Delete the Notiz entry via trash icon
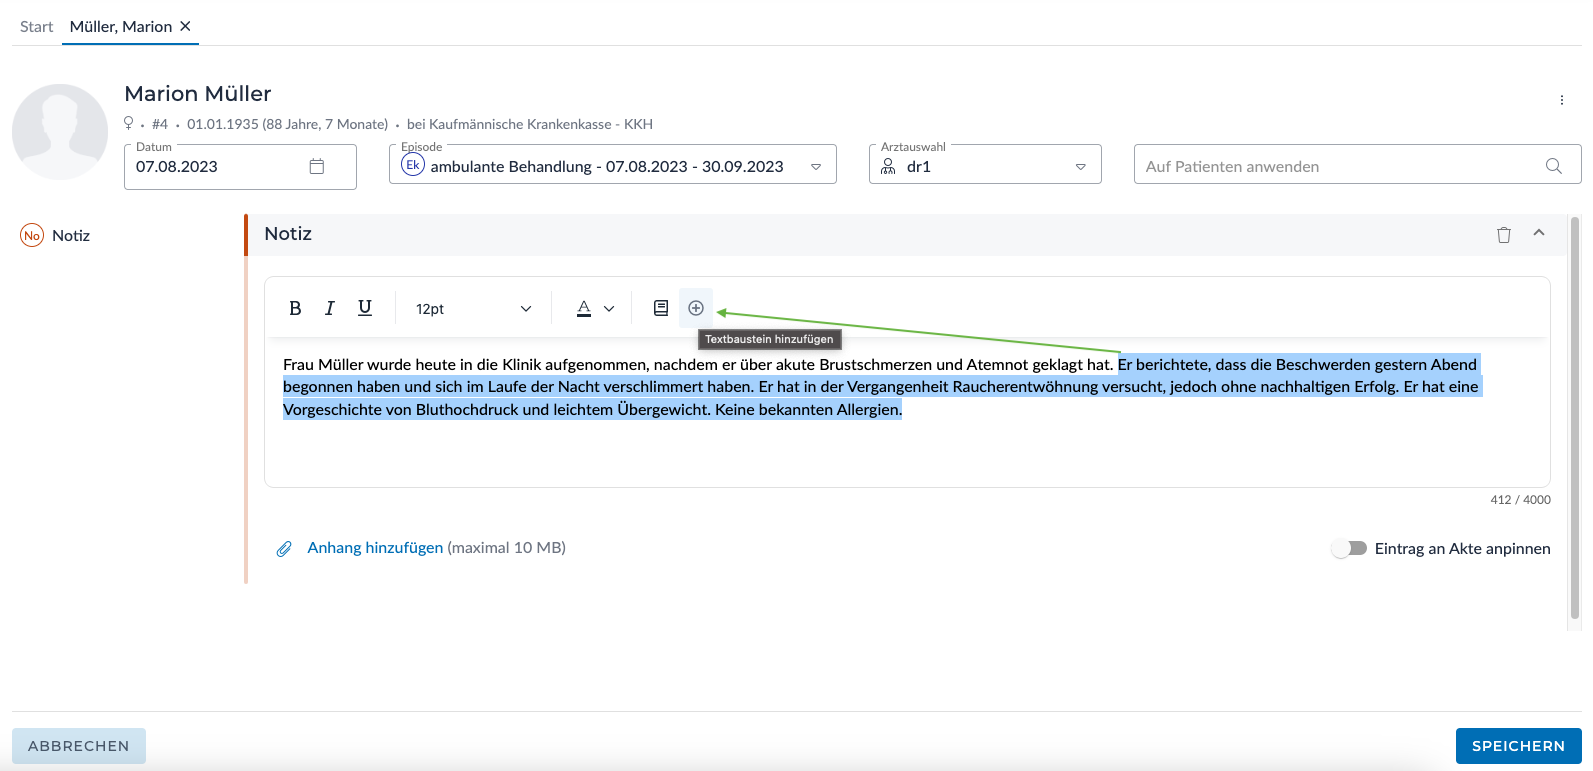Image resolution: width=1593 pixels, height=771 pixels. (x=1503, y=235)
